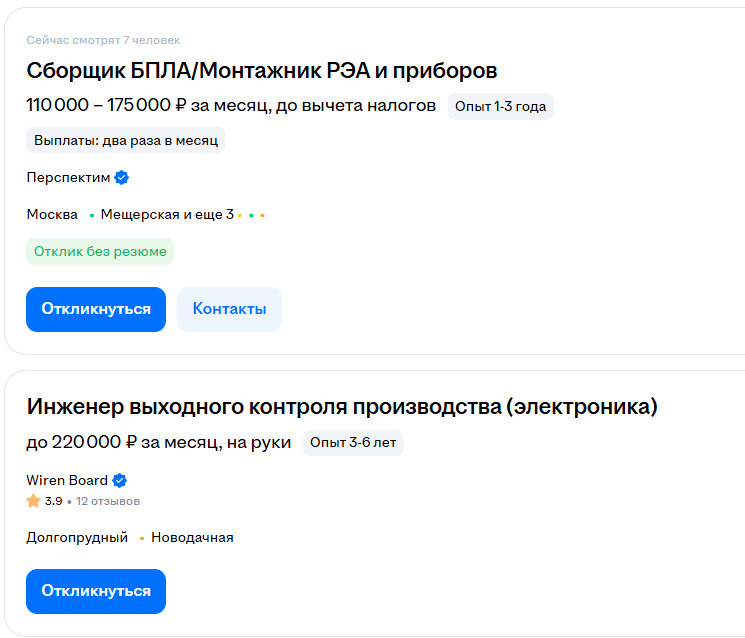745x638 pixels.
Task: Click the Перспектим company name
Action: (x=68, y=178)
